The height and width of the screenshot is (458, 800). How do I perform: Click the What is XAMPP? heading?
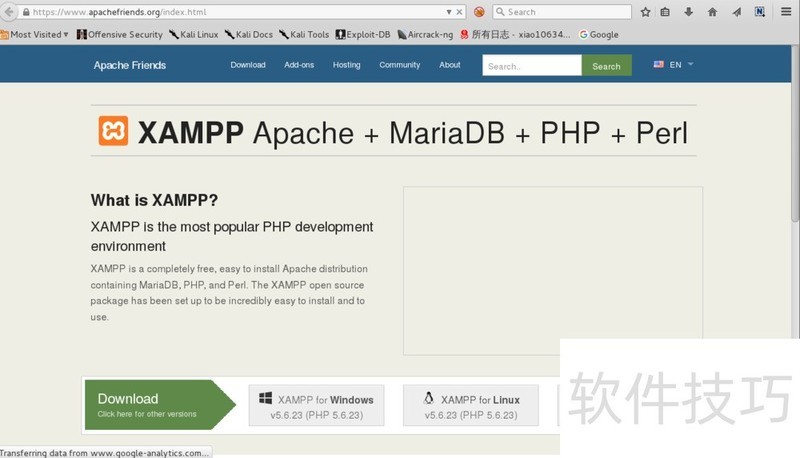coord(154,200)
